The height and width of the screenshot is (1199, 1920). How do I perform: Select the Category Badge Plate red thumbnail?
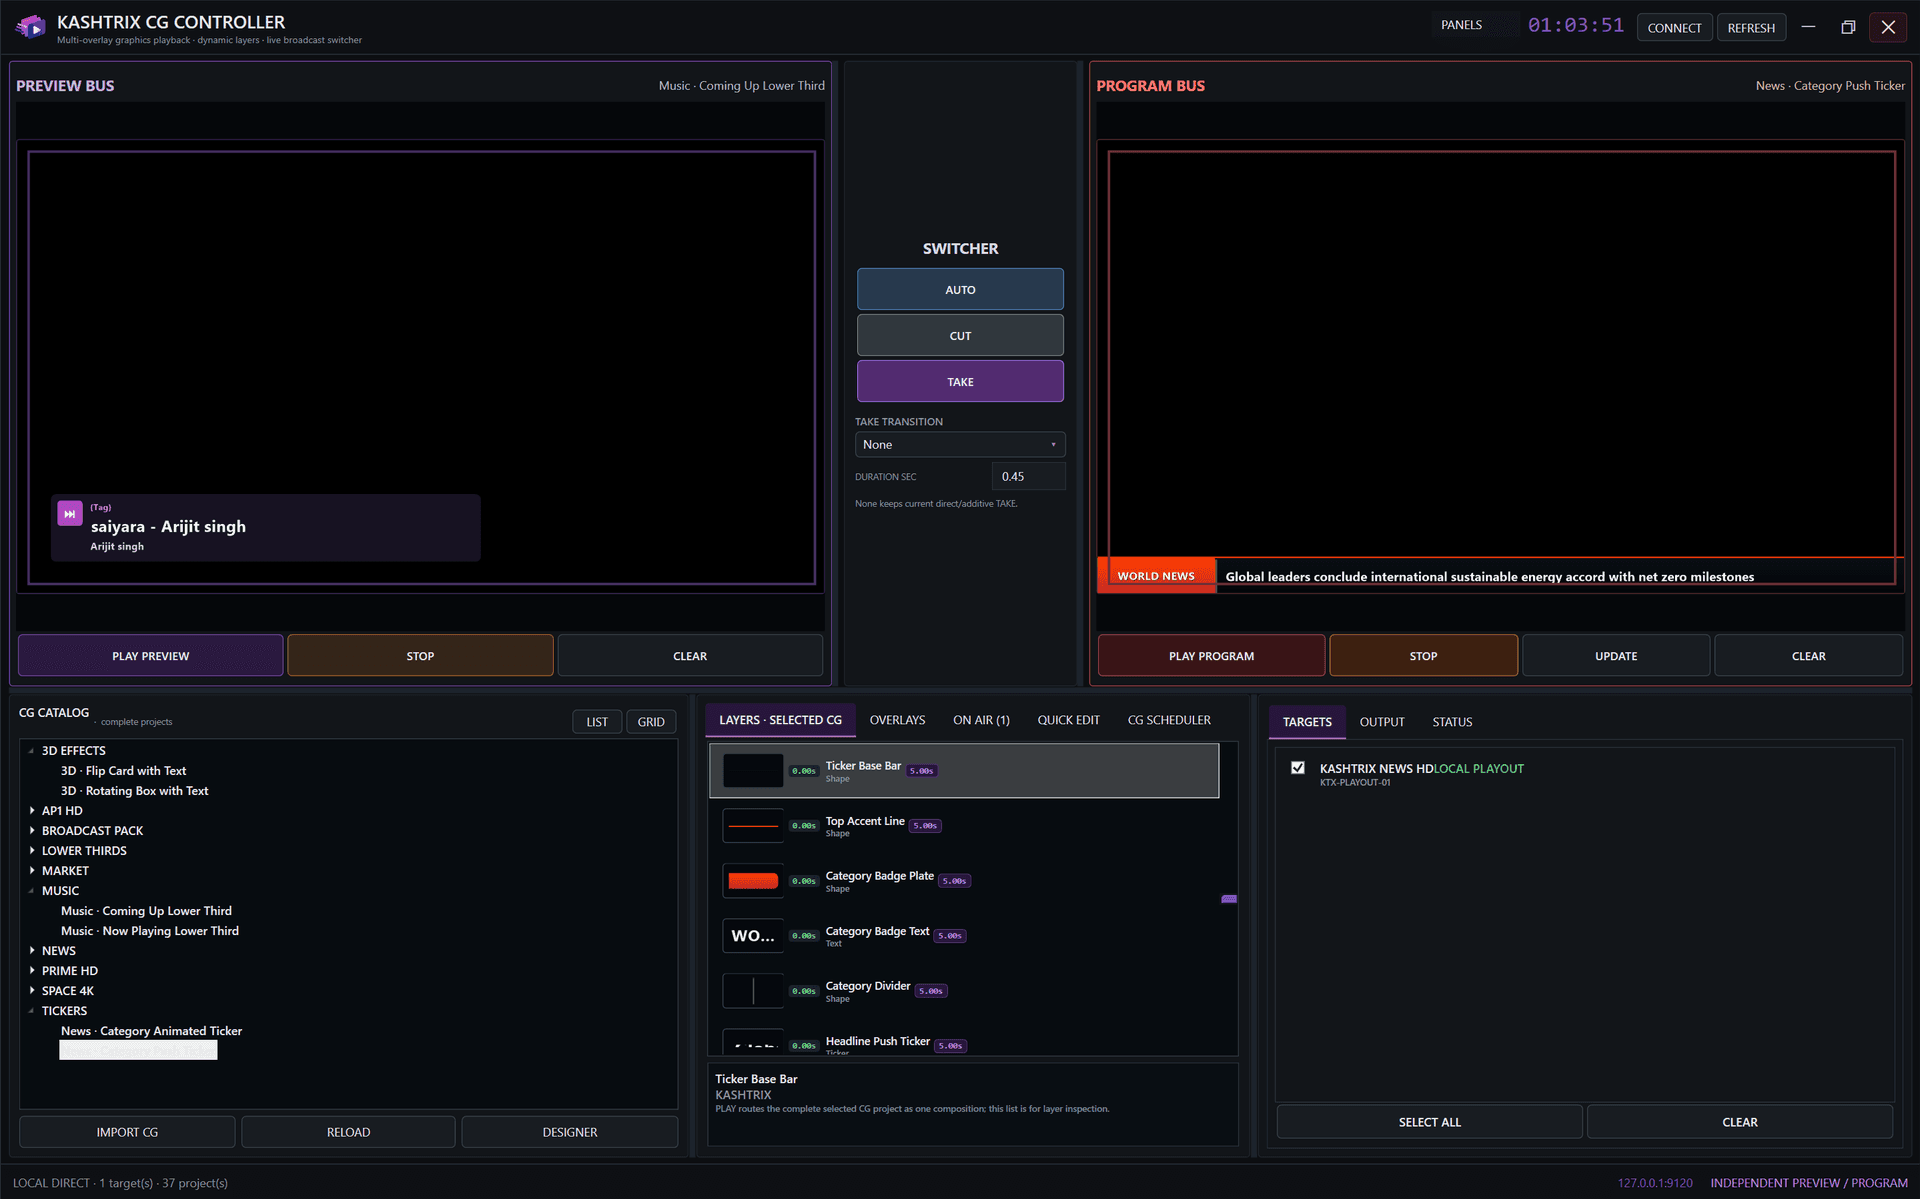pos(753,881)
